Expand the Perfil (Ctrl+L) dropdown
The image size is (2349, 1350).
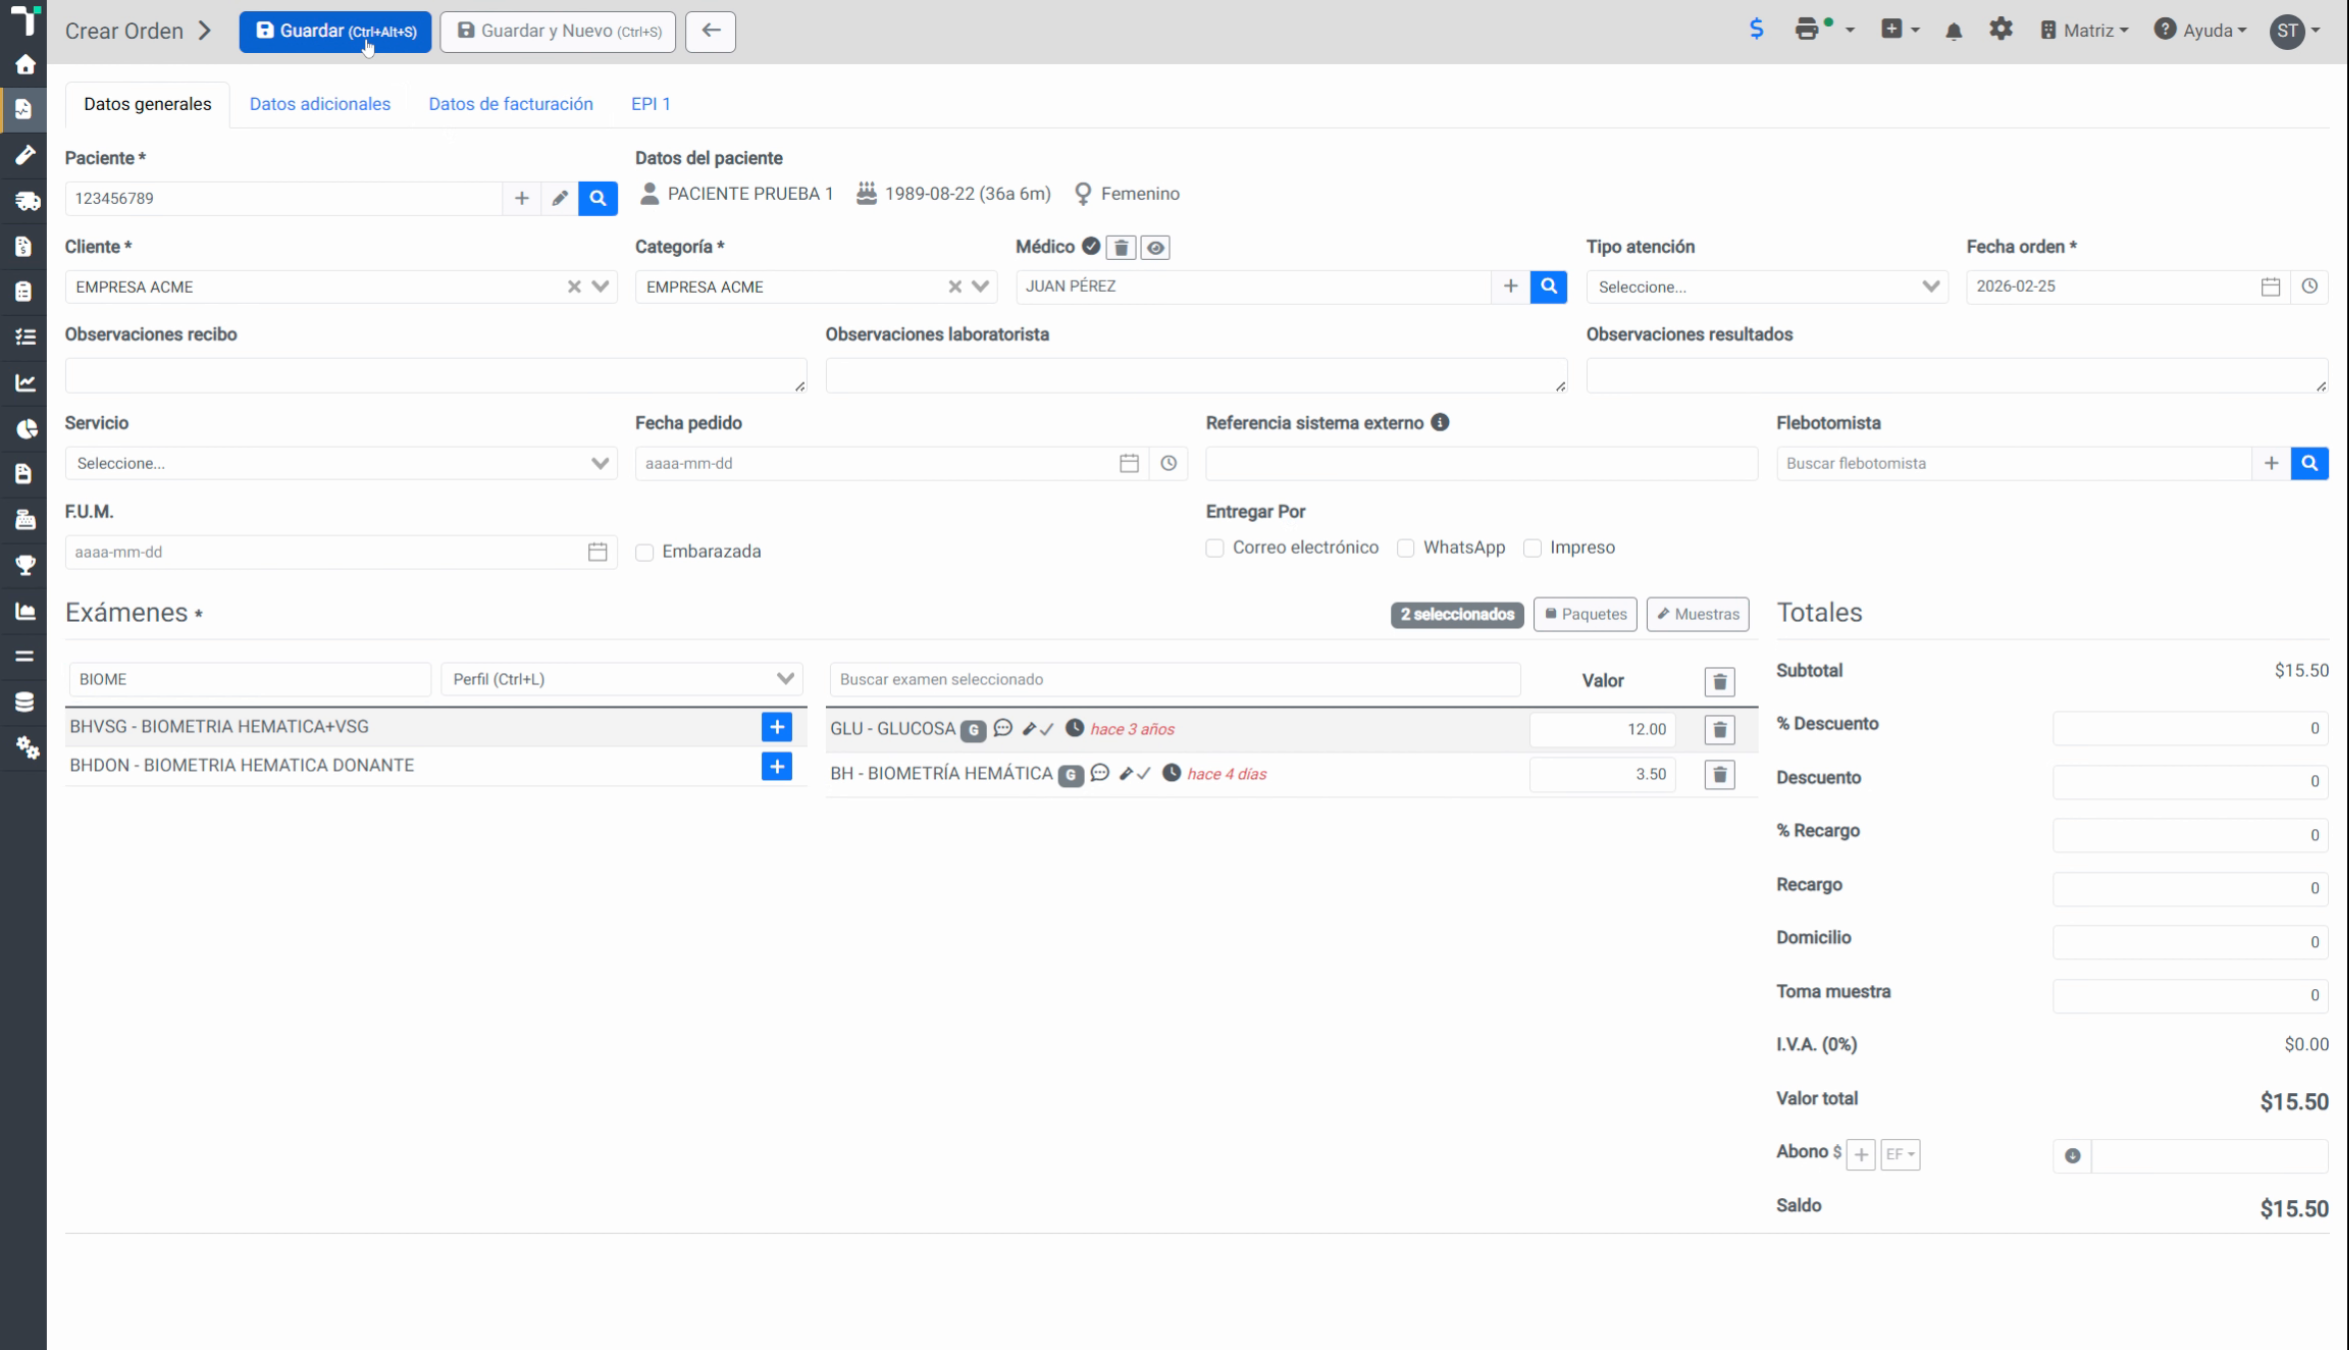622,679
